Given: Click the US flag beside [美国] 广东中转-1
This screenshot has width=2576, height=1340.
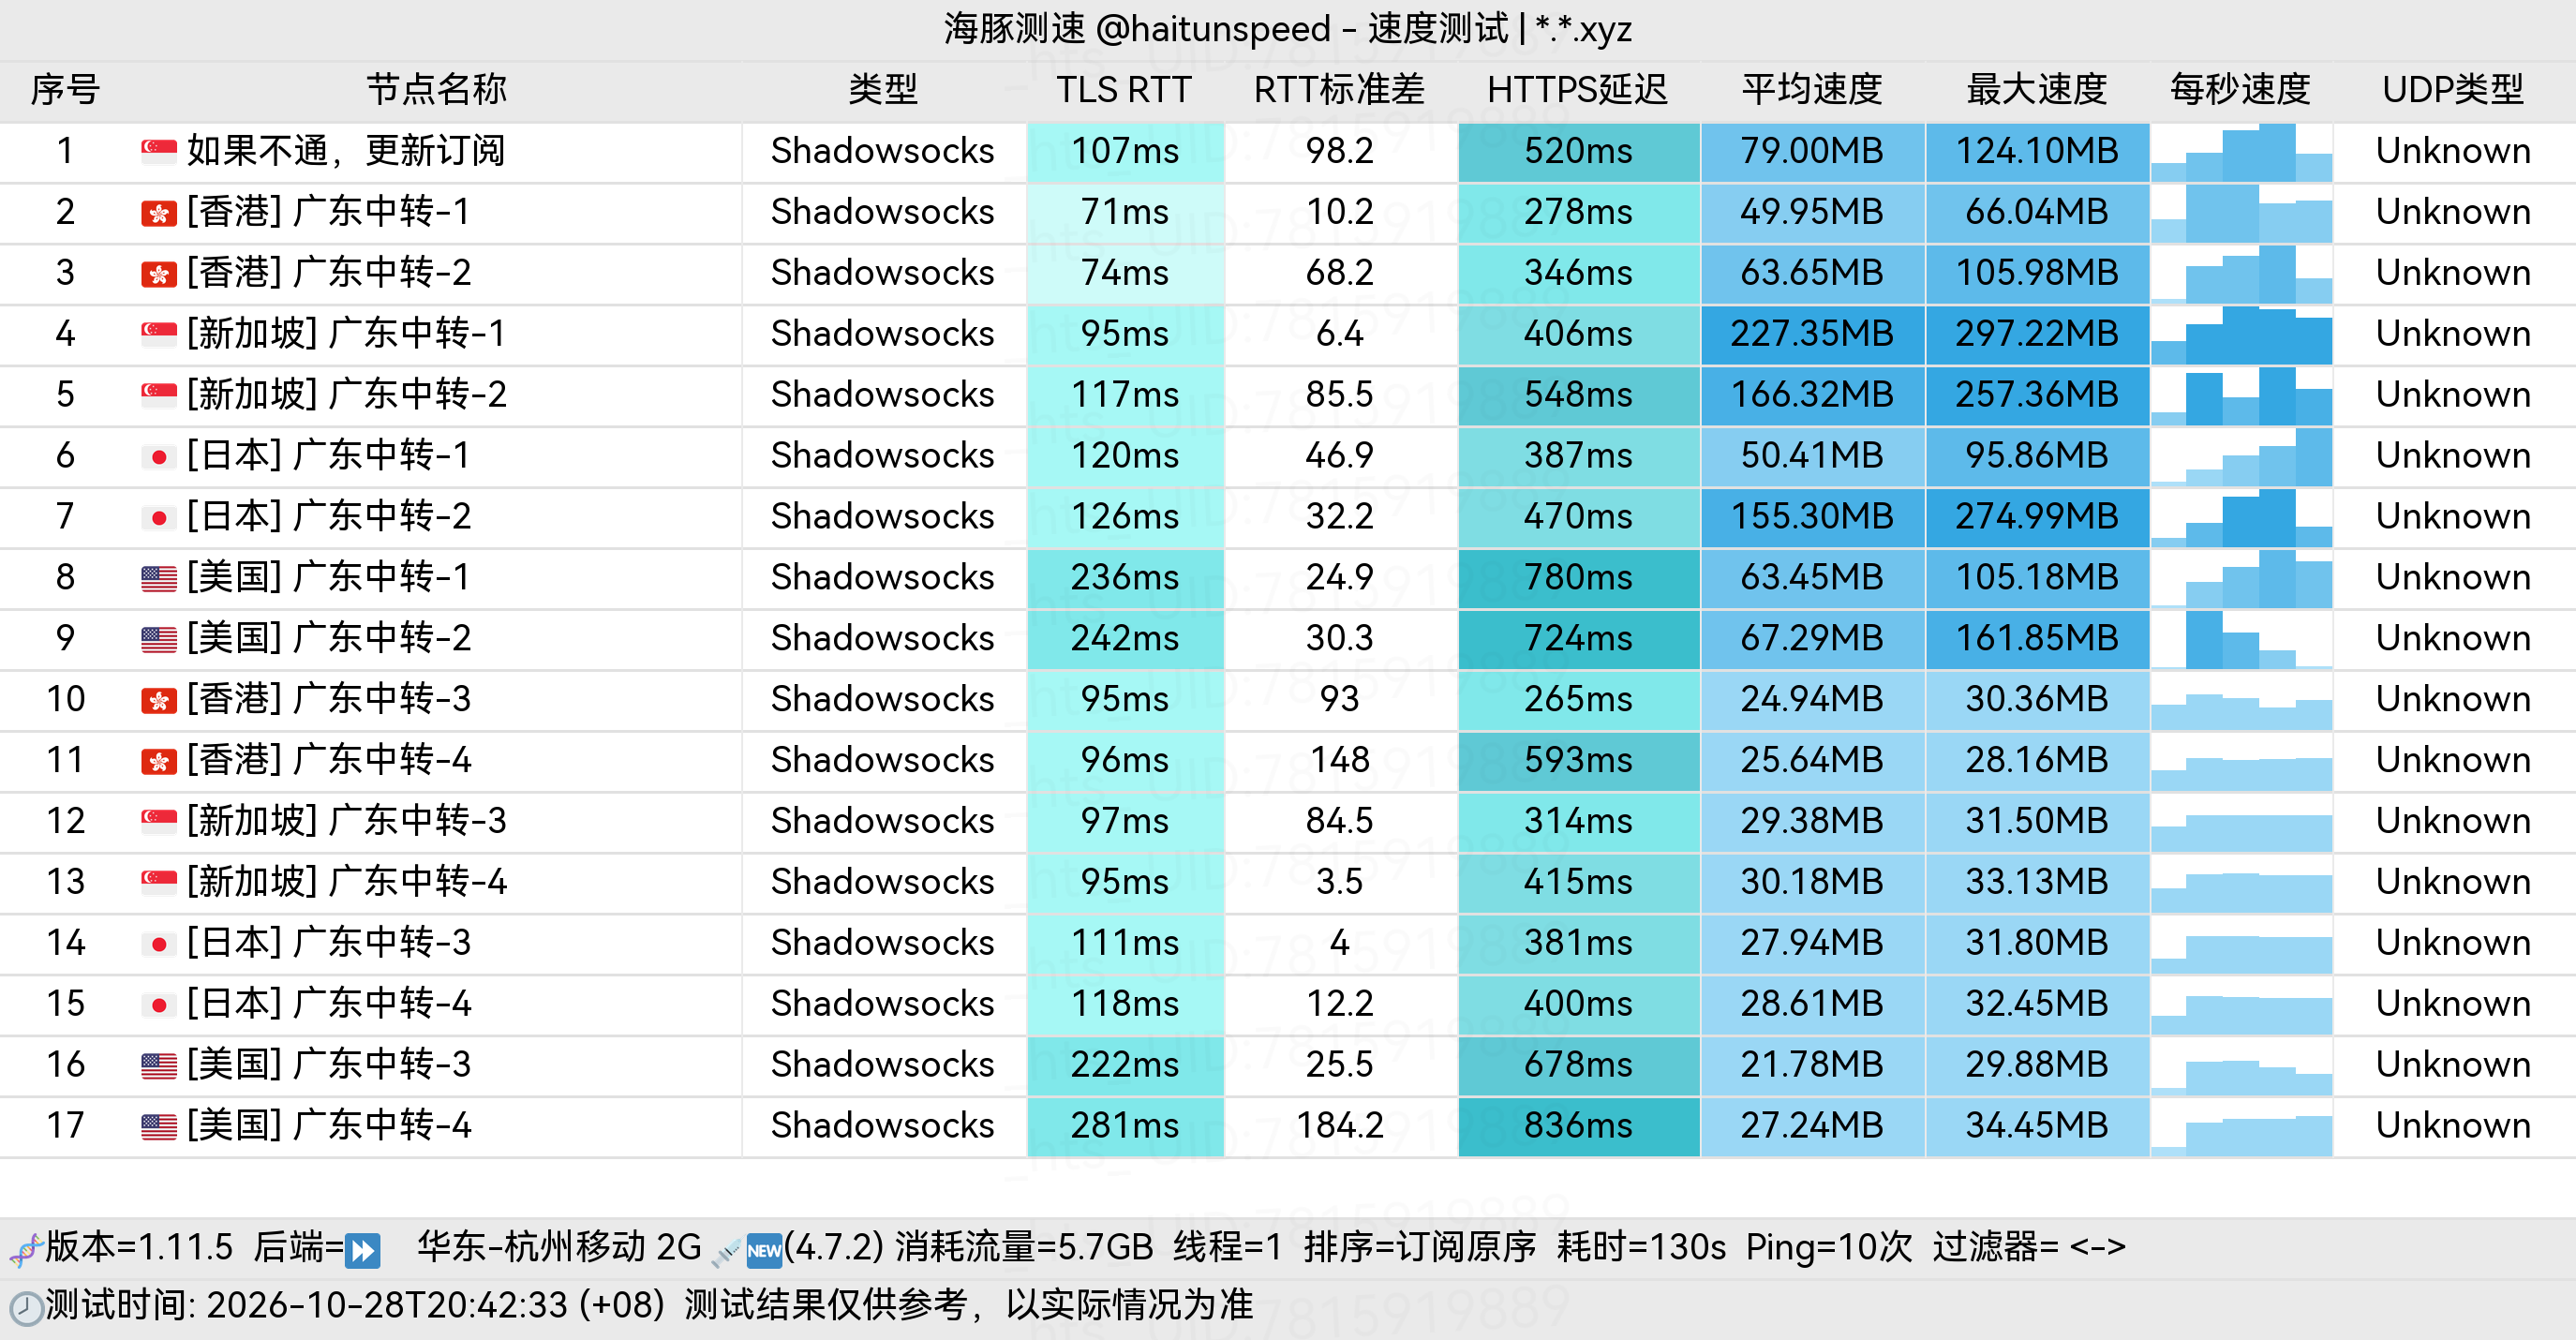Looking at the screenshot, I should 159,578.
